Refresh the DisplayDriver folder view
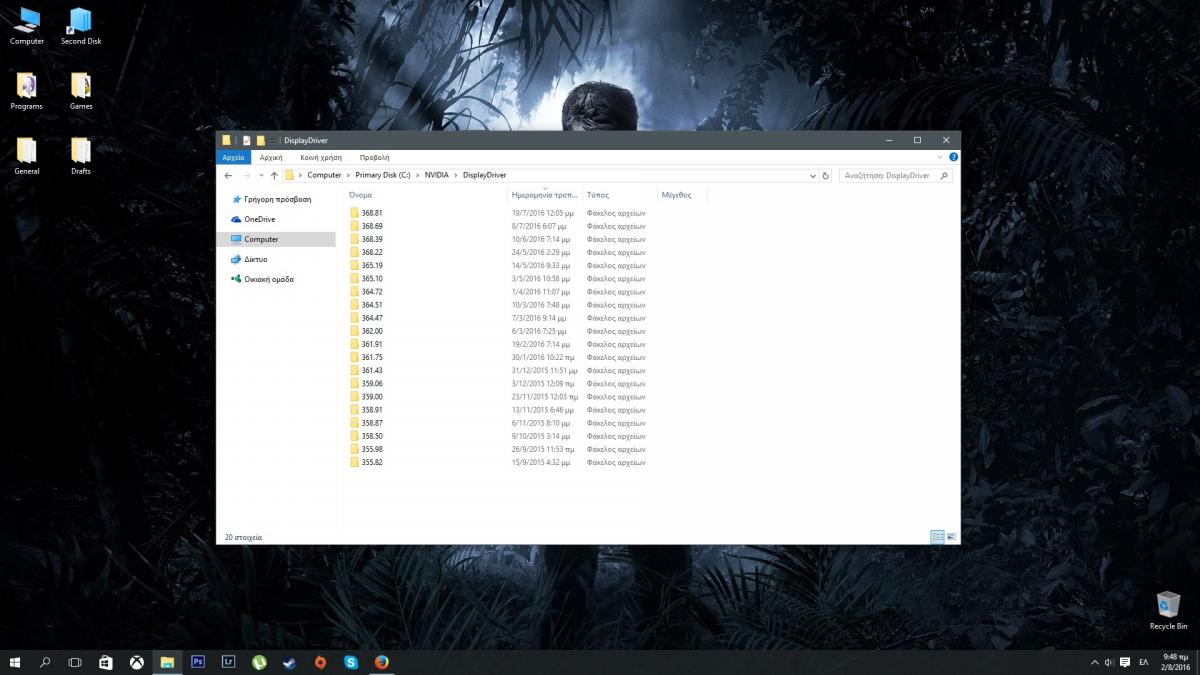This screenshot has height=675, width=1200. pos(825,176)
